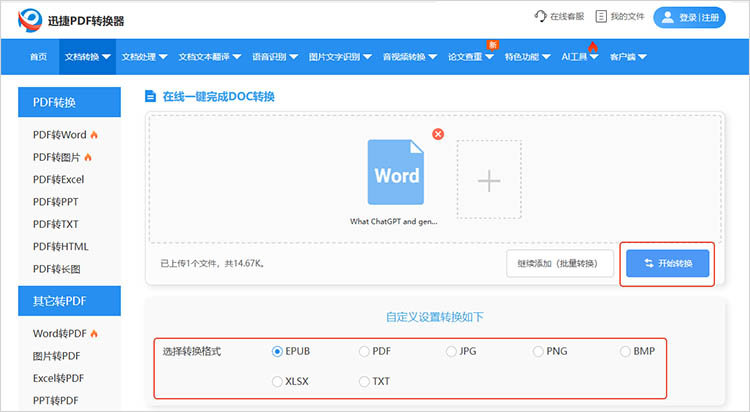This screenshot has width=750, height=412.
Task: Open the 文档处理 menu label
Action: [x=139, y=57]
